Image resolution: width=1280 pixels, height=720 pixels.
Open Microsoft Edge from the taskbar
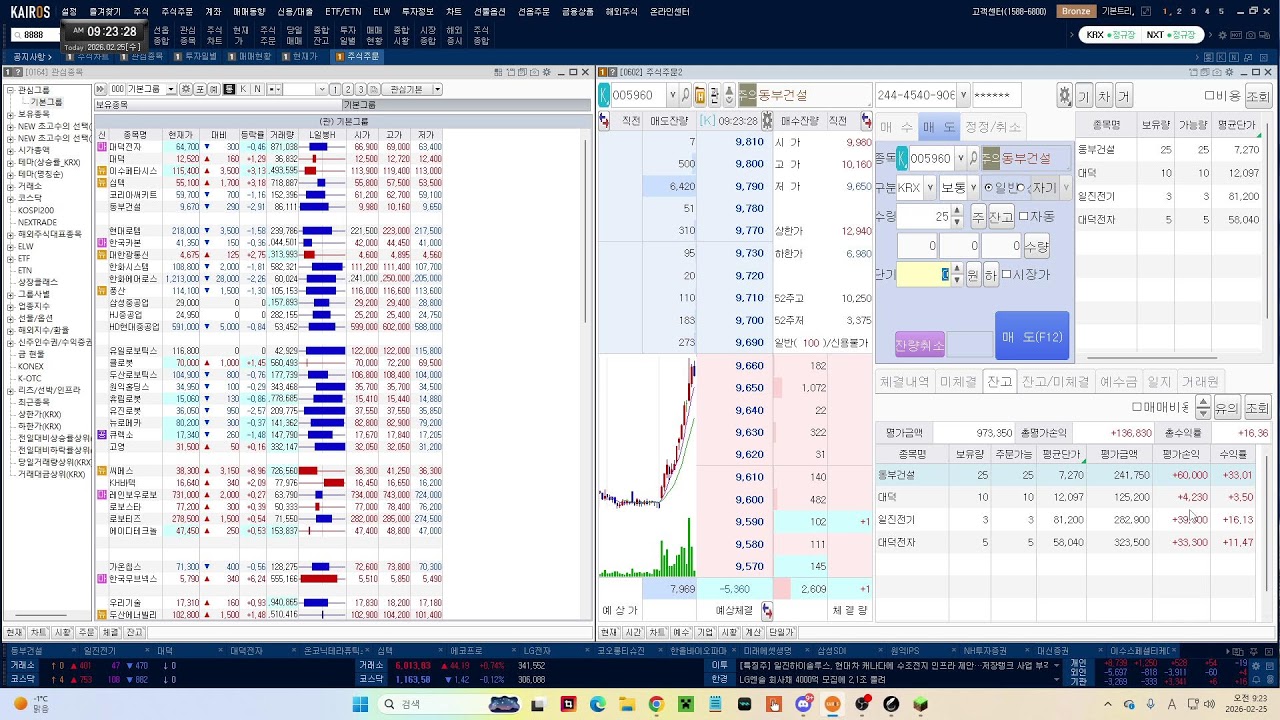(598, 704)
